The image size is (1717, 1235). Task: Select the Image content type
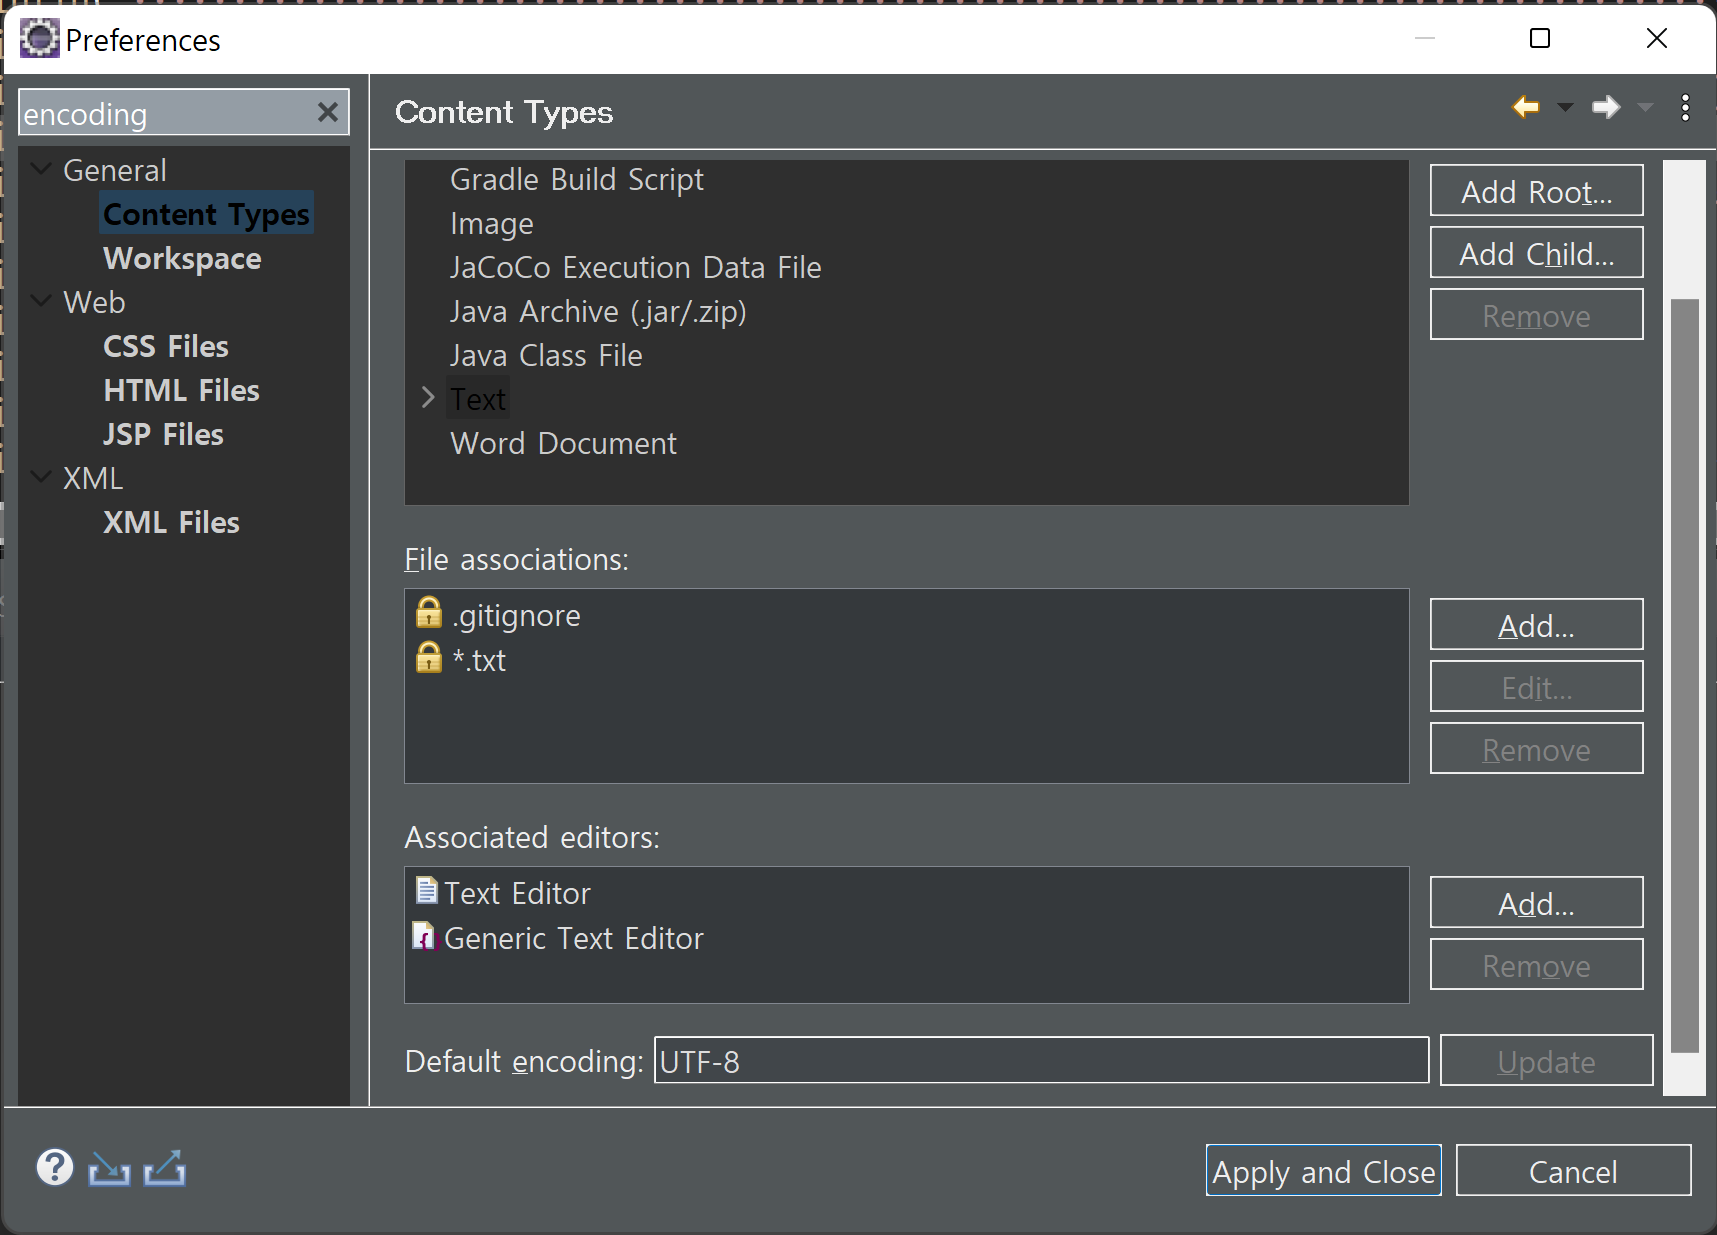pos(492,223)
